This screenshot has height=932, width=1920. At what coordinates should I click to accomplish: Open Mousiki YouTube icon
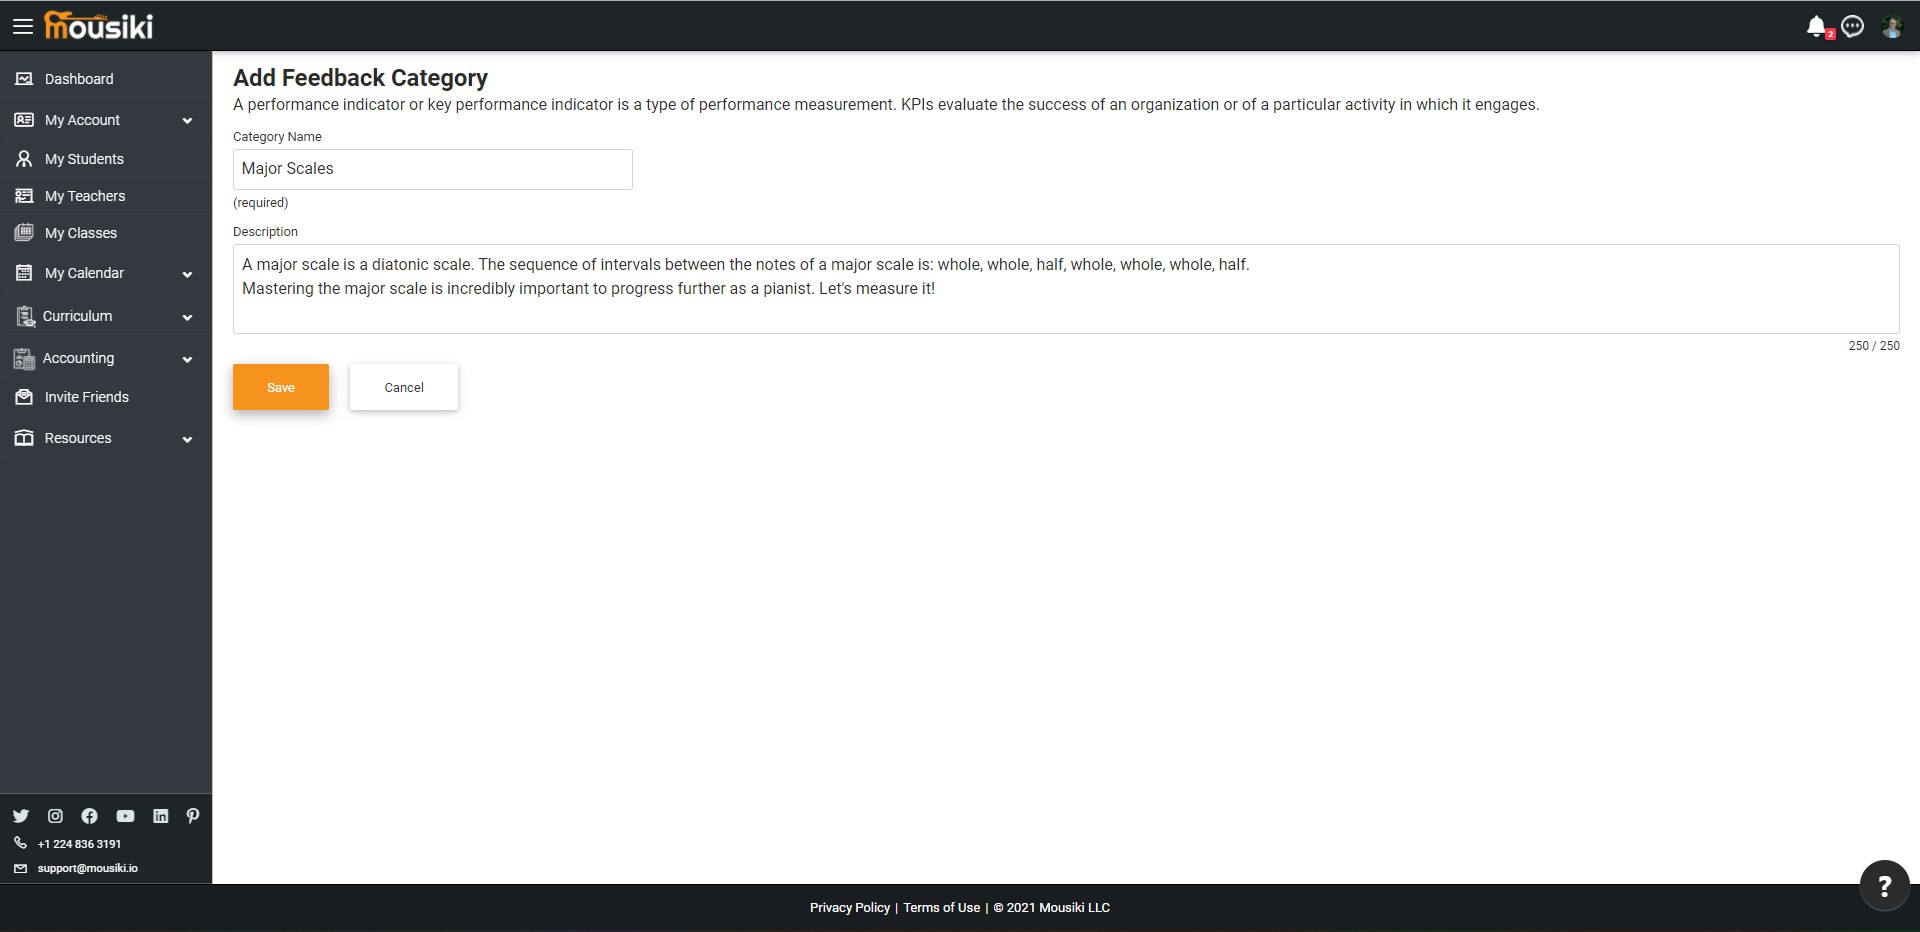pos(125,816)
